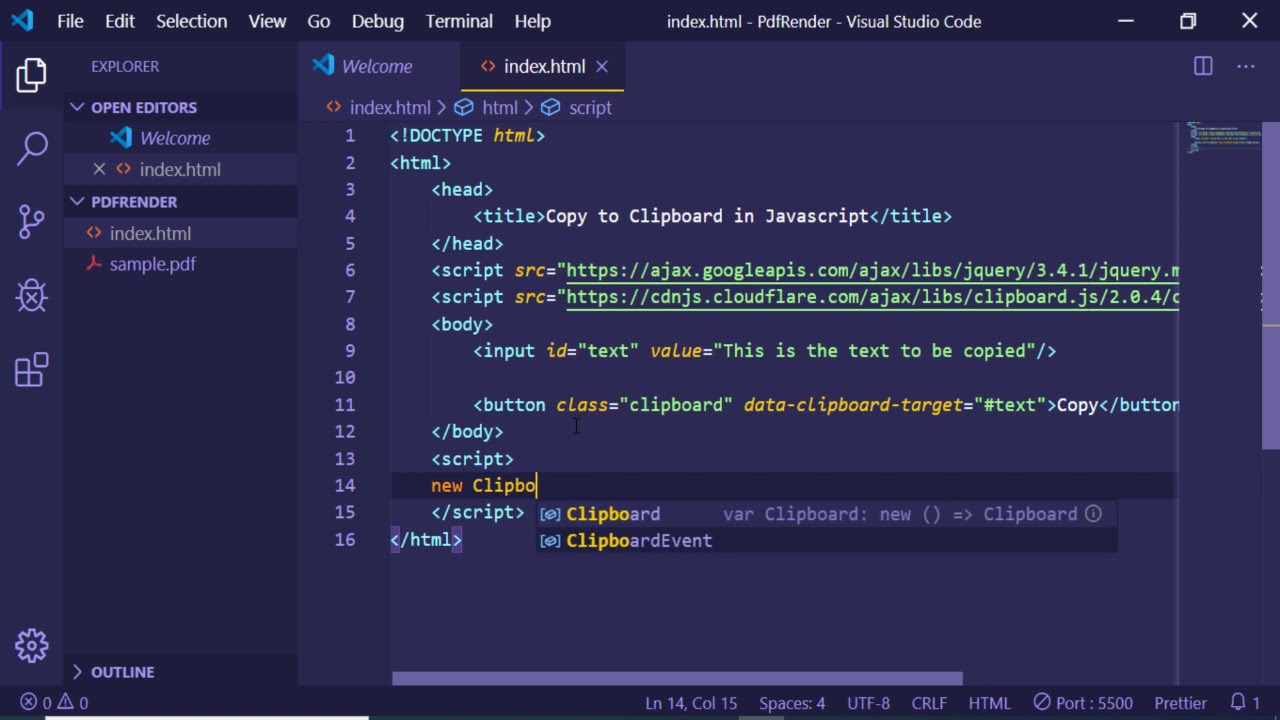Click the Manage gear icon
The height and width of the screenshot is (720, 1280).
click(x=32, y=646)
